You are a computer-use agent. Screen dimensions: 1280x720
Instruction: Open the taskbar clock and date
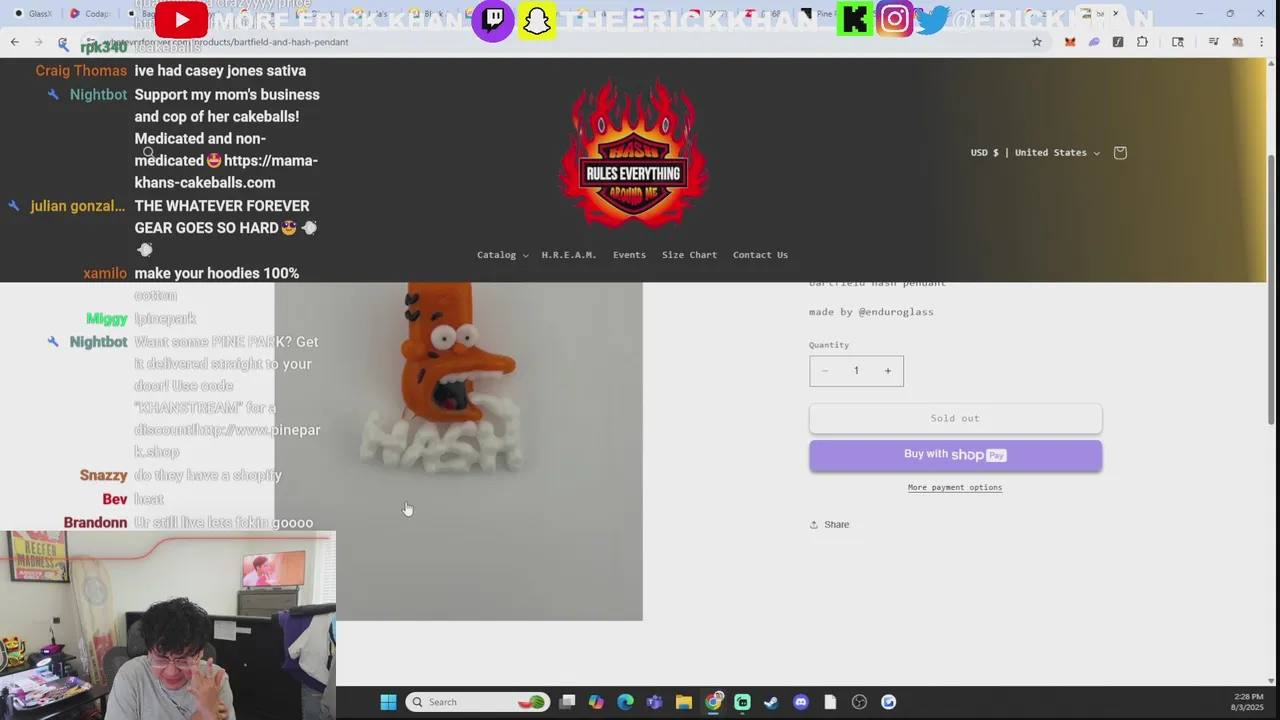tap(1248, 702)
